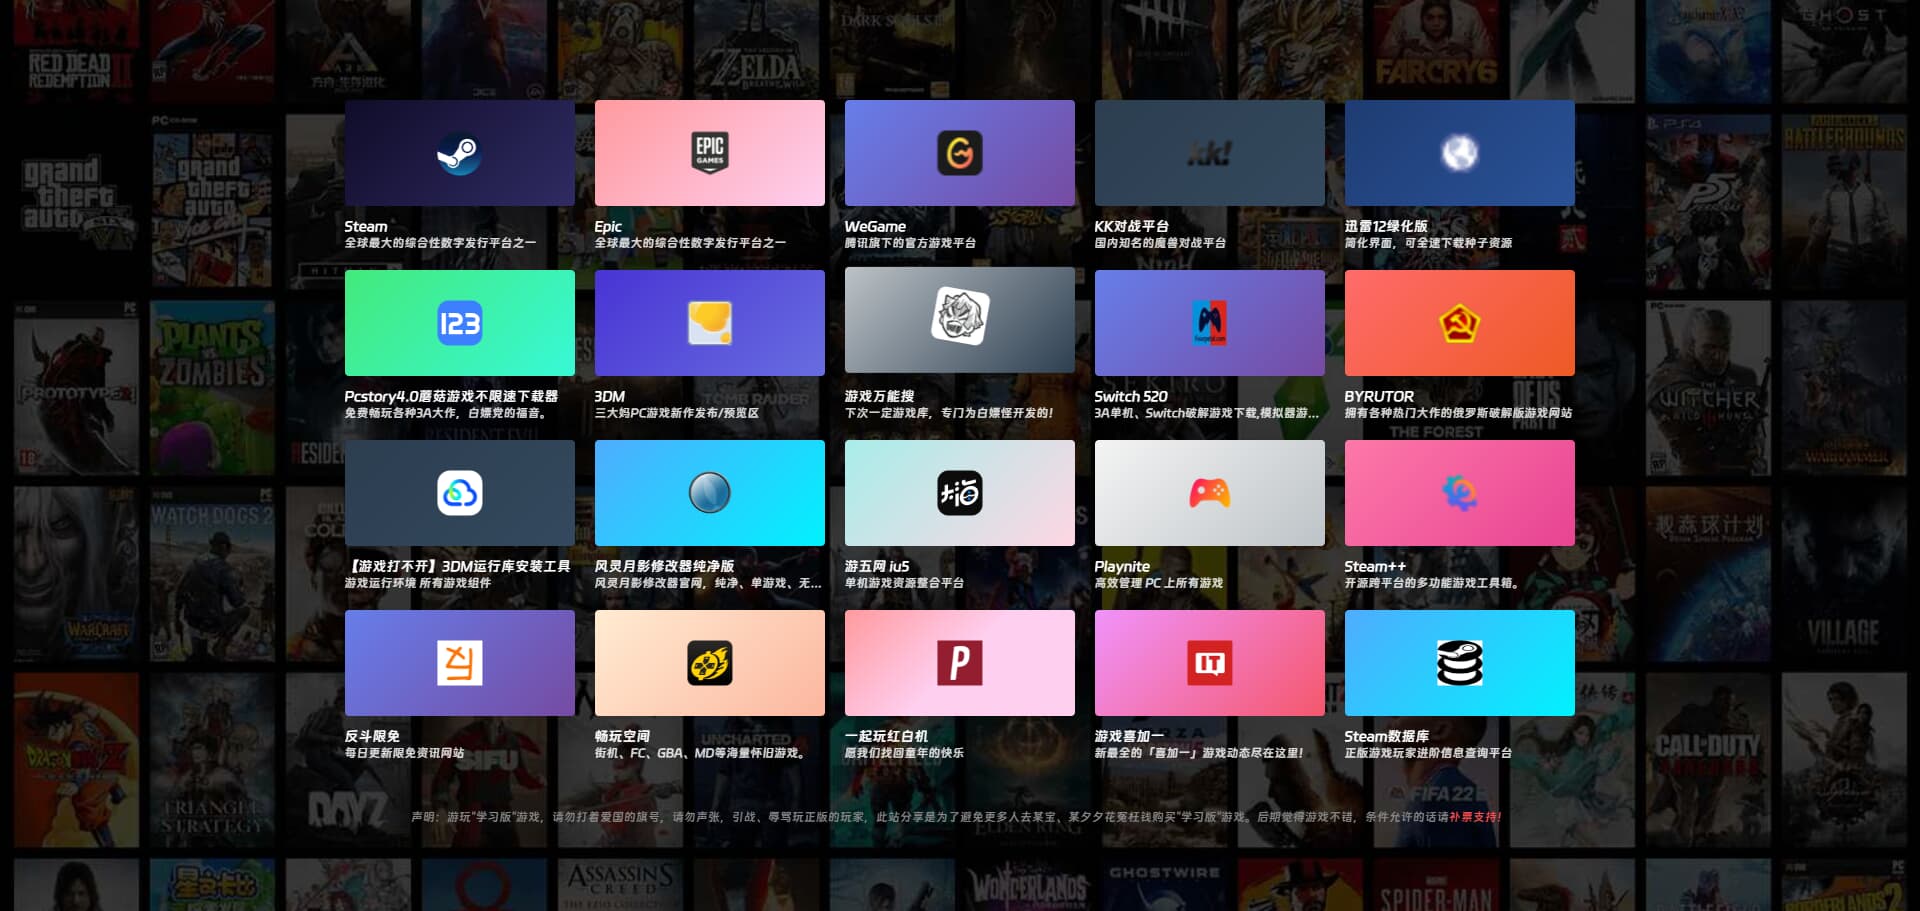Open the 游戏喜加一 title link
Viewport: 1920px width, 911px height.
click(x=1129, y=737)
